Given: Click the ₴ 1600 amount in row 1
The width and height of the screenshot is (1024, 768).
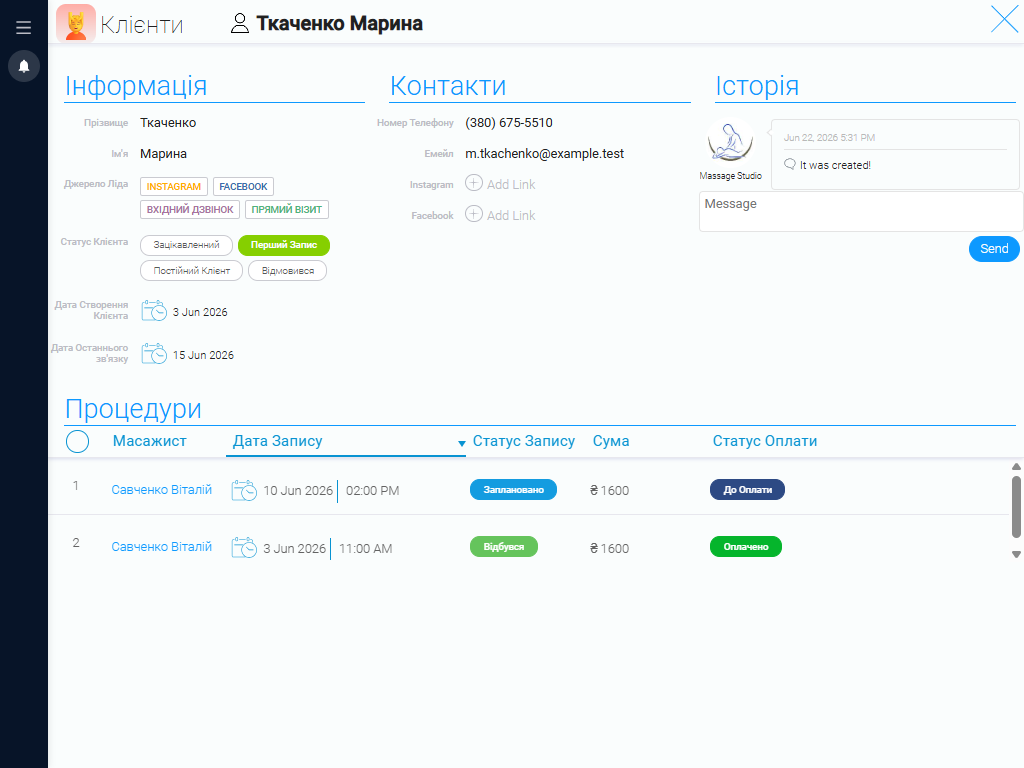Looking at the screenshot, I should [609, 490].
